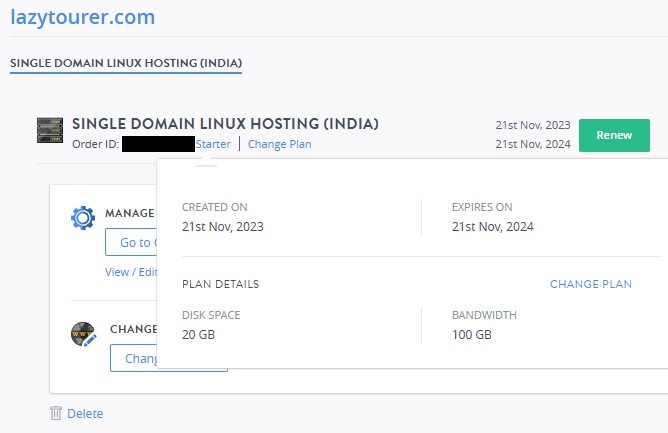This screenshot has height=433, width=668.
Task: Click the server rack icon beside hosting title
Action: pos(50,130)
